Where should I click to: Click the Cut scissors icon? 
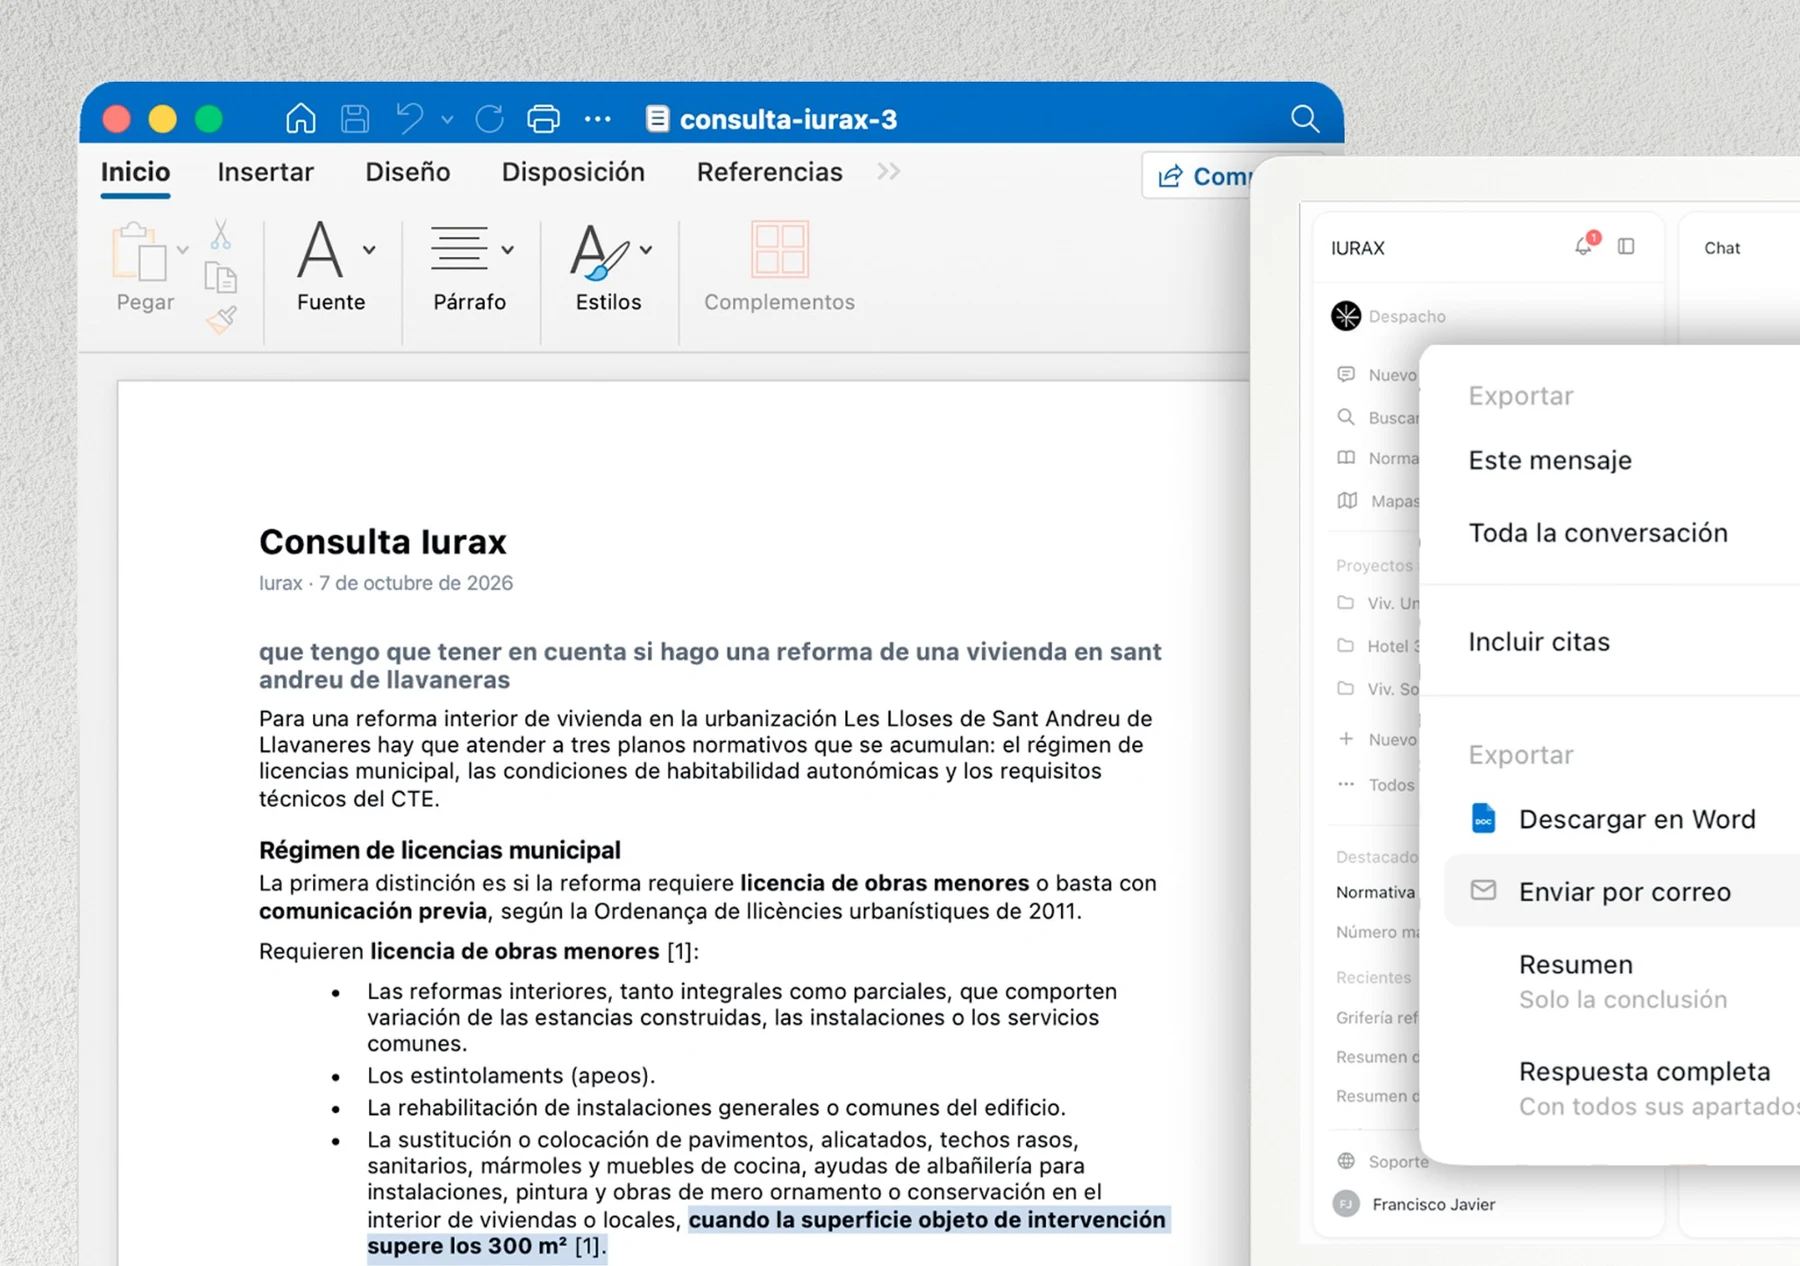coord(221,235)
